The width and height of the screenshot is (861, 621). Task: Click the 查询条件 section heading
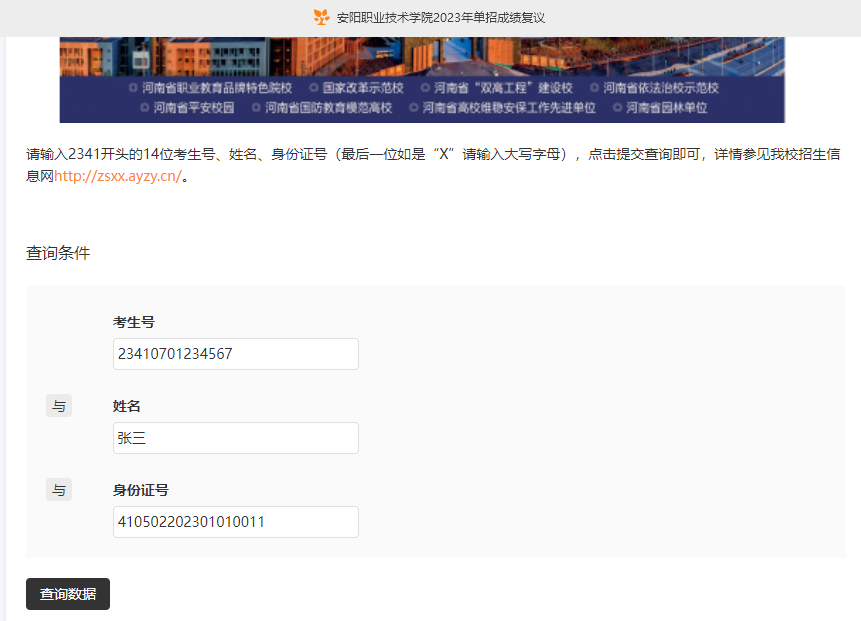58,254
